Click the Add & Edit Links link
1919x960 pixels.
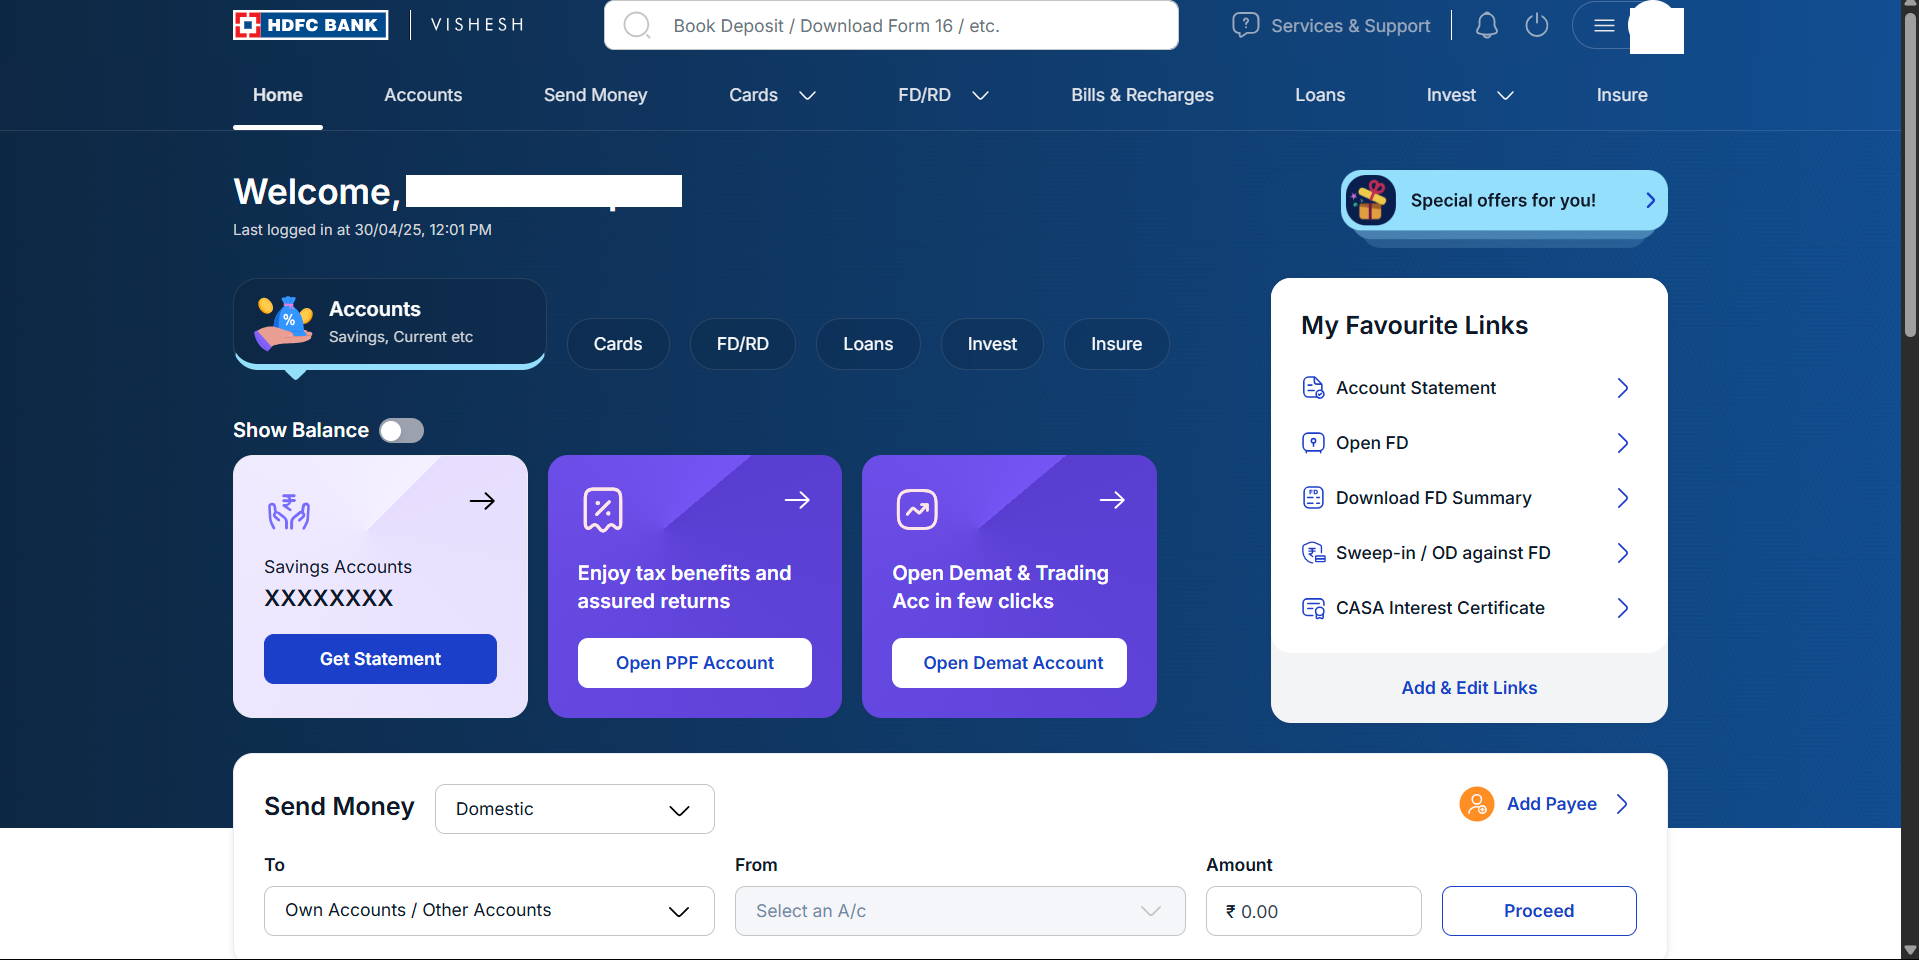(x=1468, y=688)
